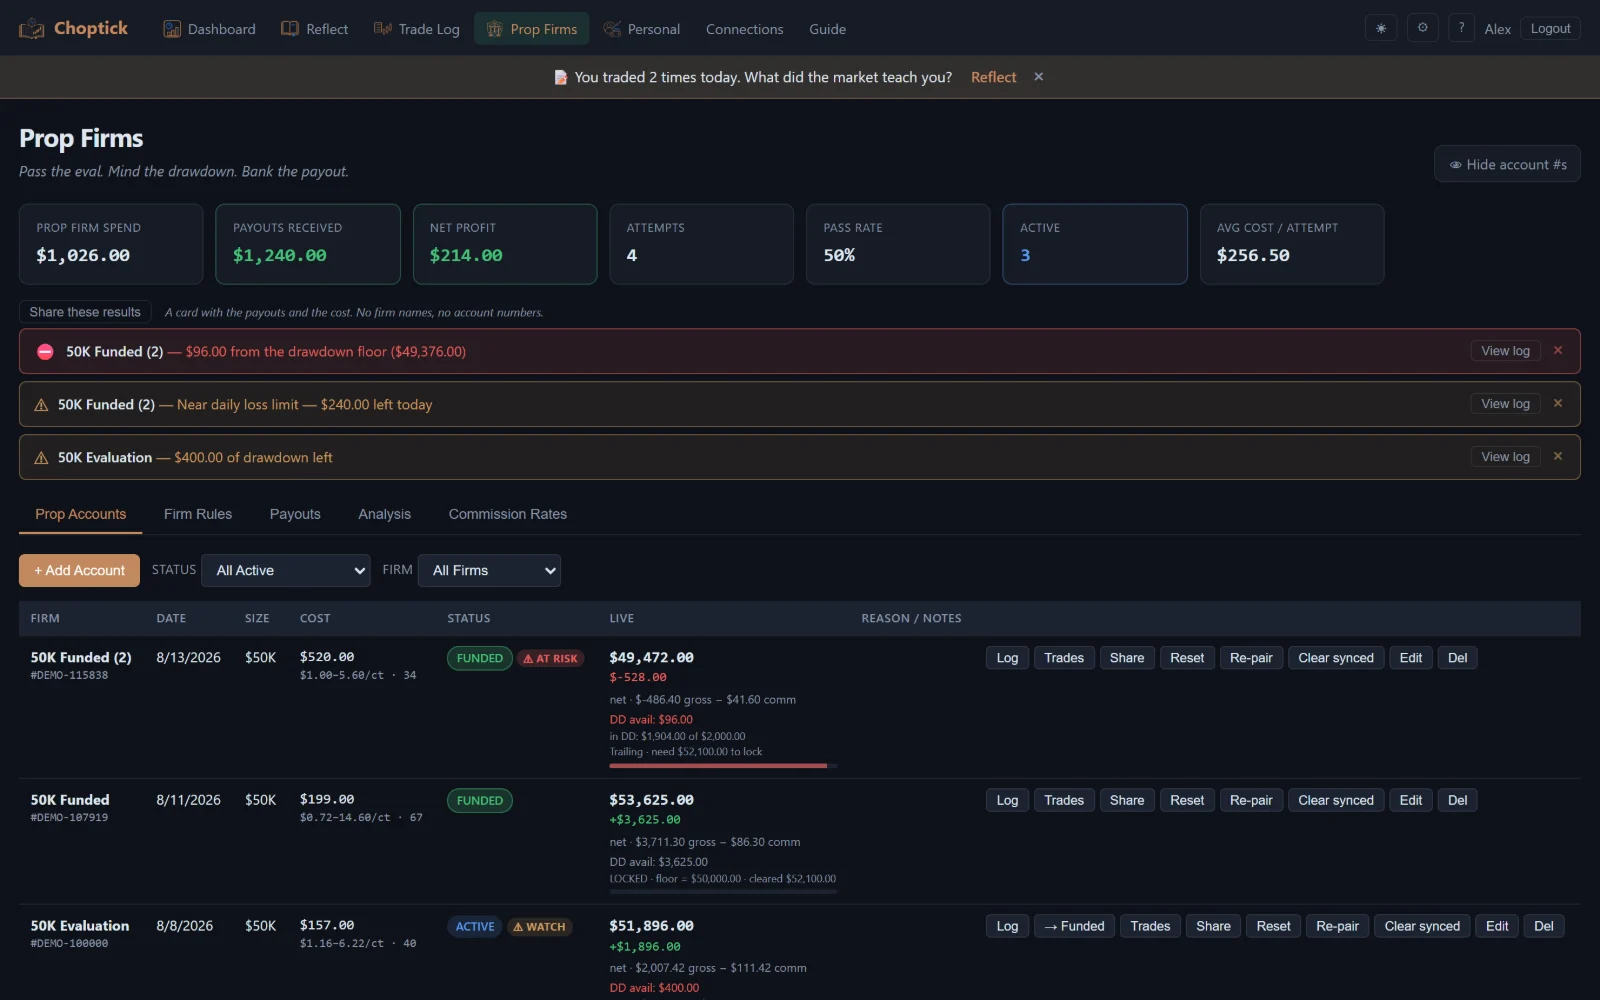This screenshot has width=1600, height=1000.
Task: Click the Active accounts count card
Action: click(x=1095, y=244)
